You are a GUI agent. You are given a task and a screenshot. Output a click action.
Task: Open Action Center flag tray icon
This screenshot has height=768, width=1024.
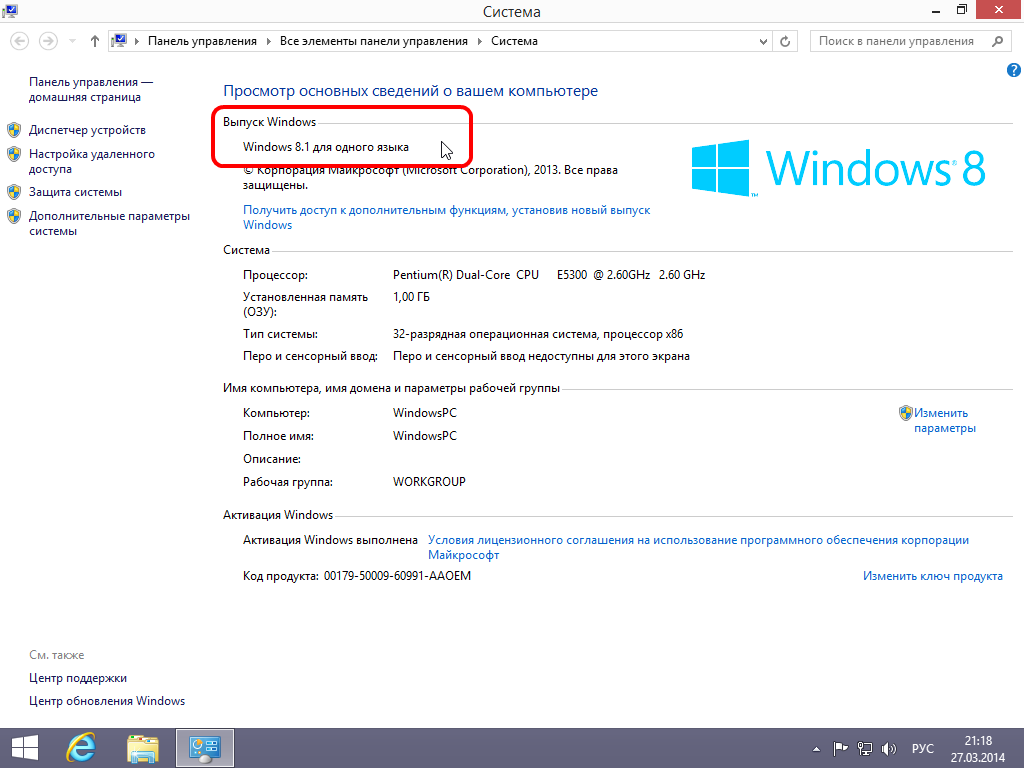[840, 748]
